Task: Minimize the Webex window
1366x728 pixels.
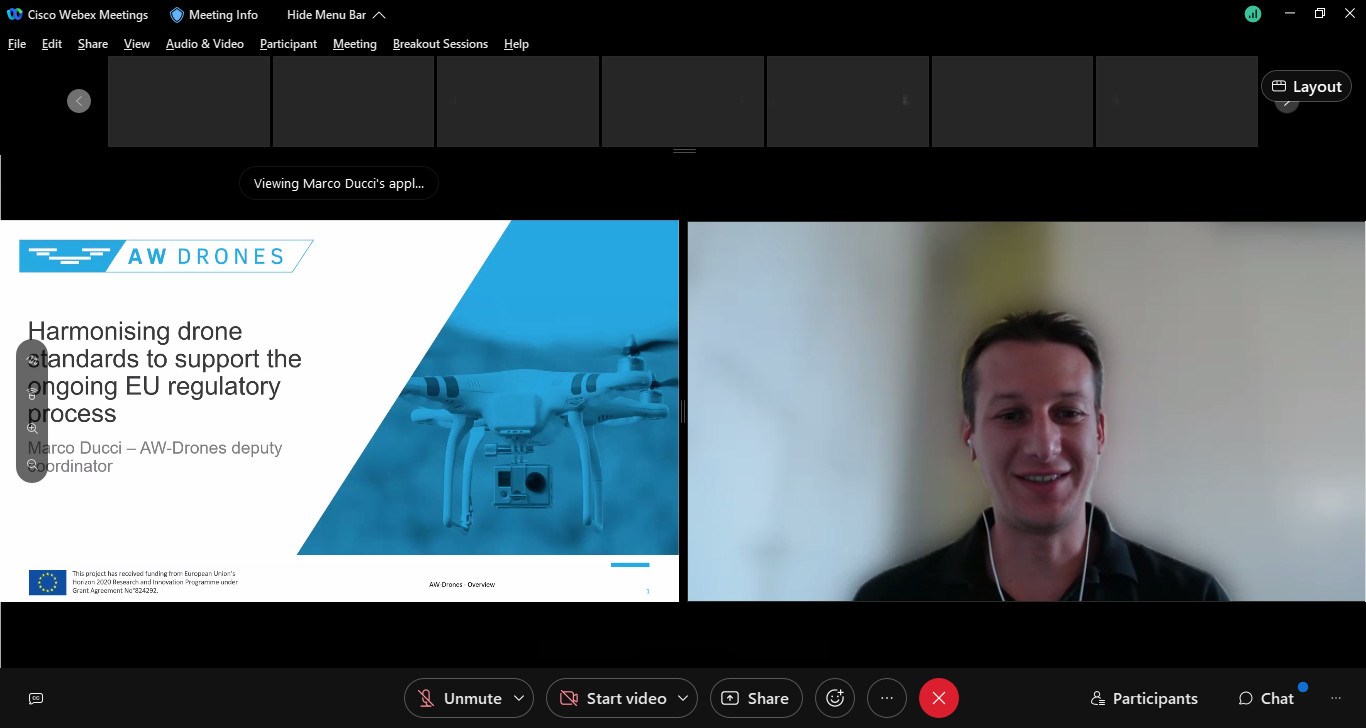Action: tap(1289, 14)
